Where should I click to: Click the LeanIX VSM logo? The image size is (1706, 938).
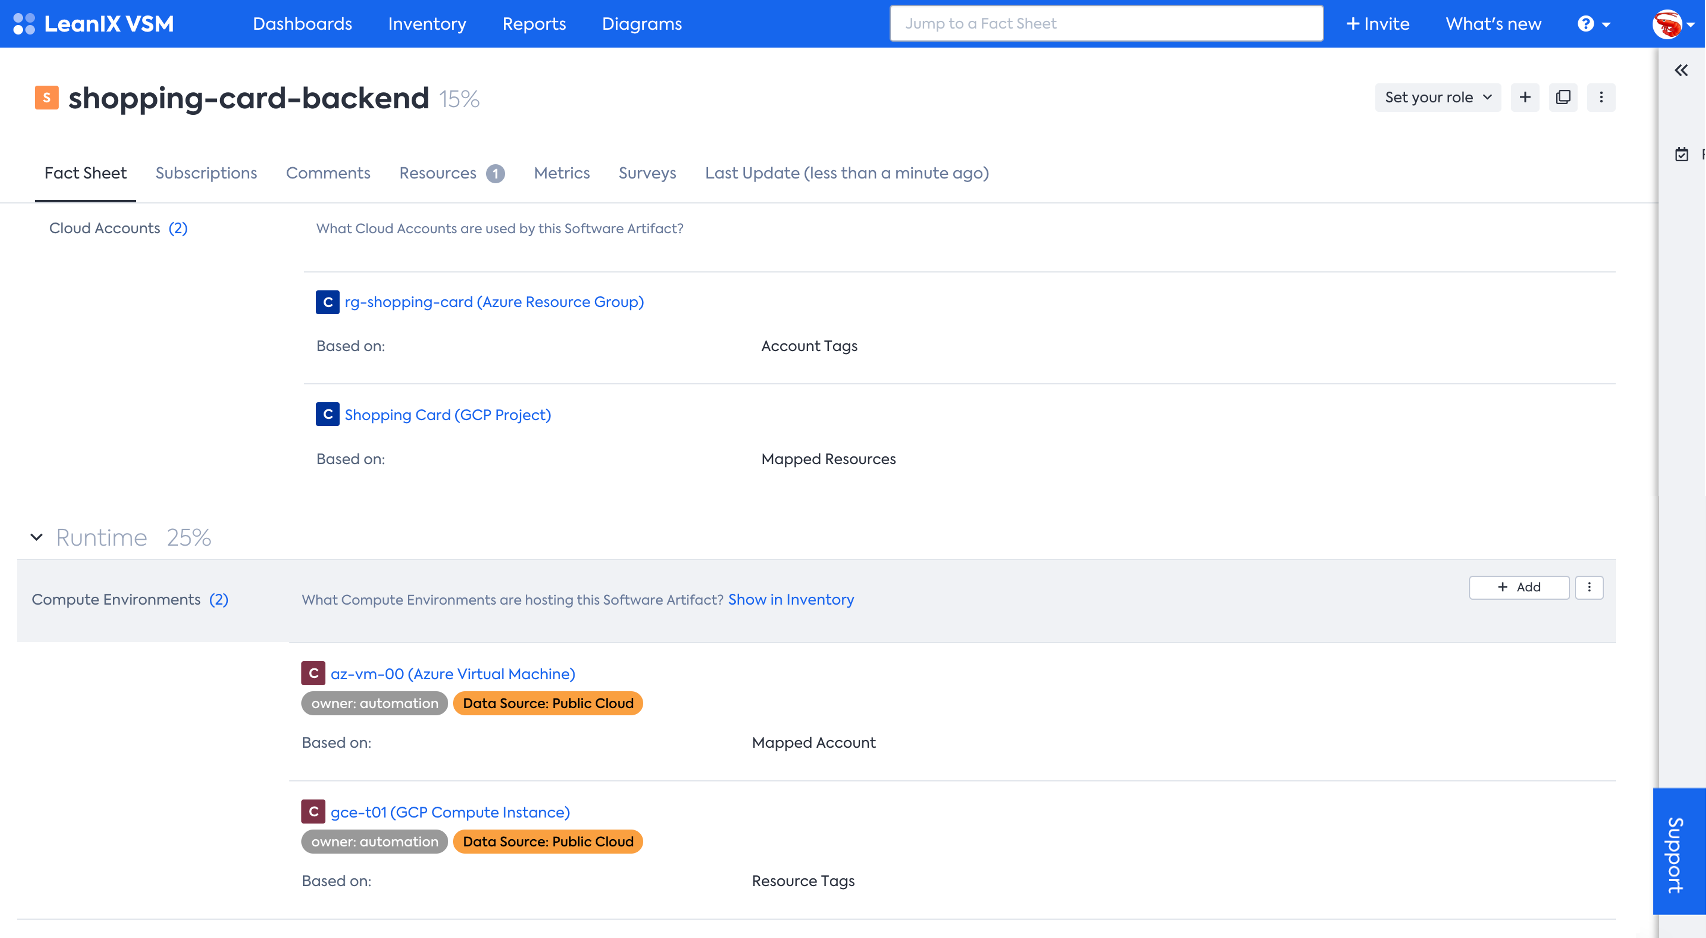(x=93, y=24)
